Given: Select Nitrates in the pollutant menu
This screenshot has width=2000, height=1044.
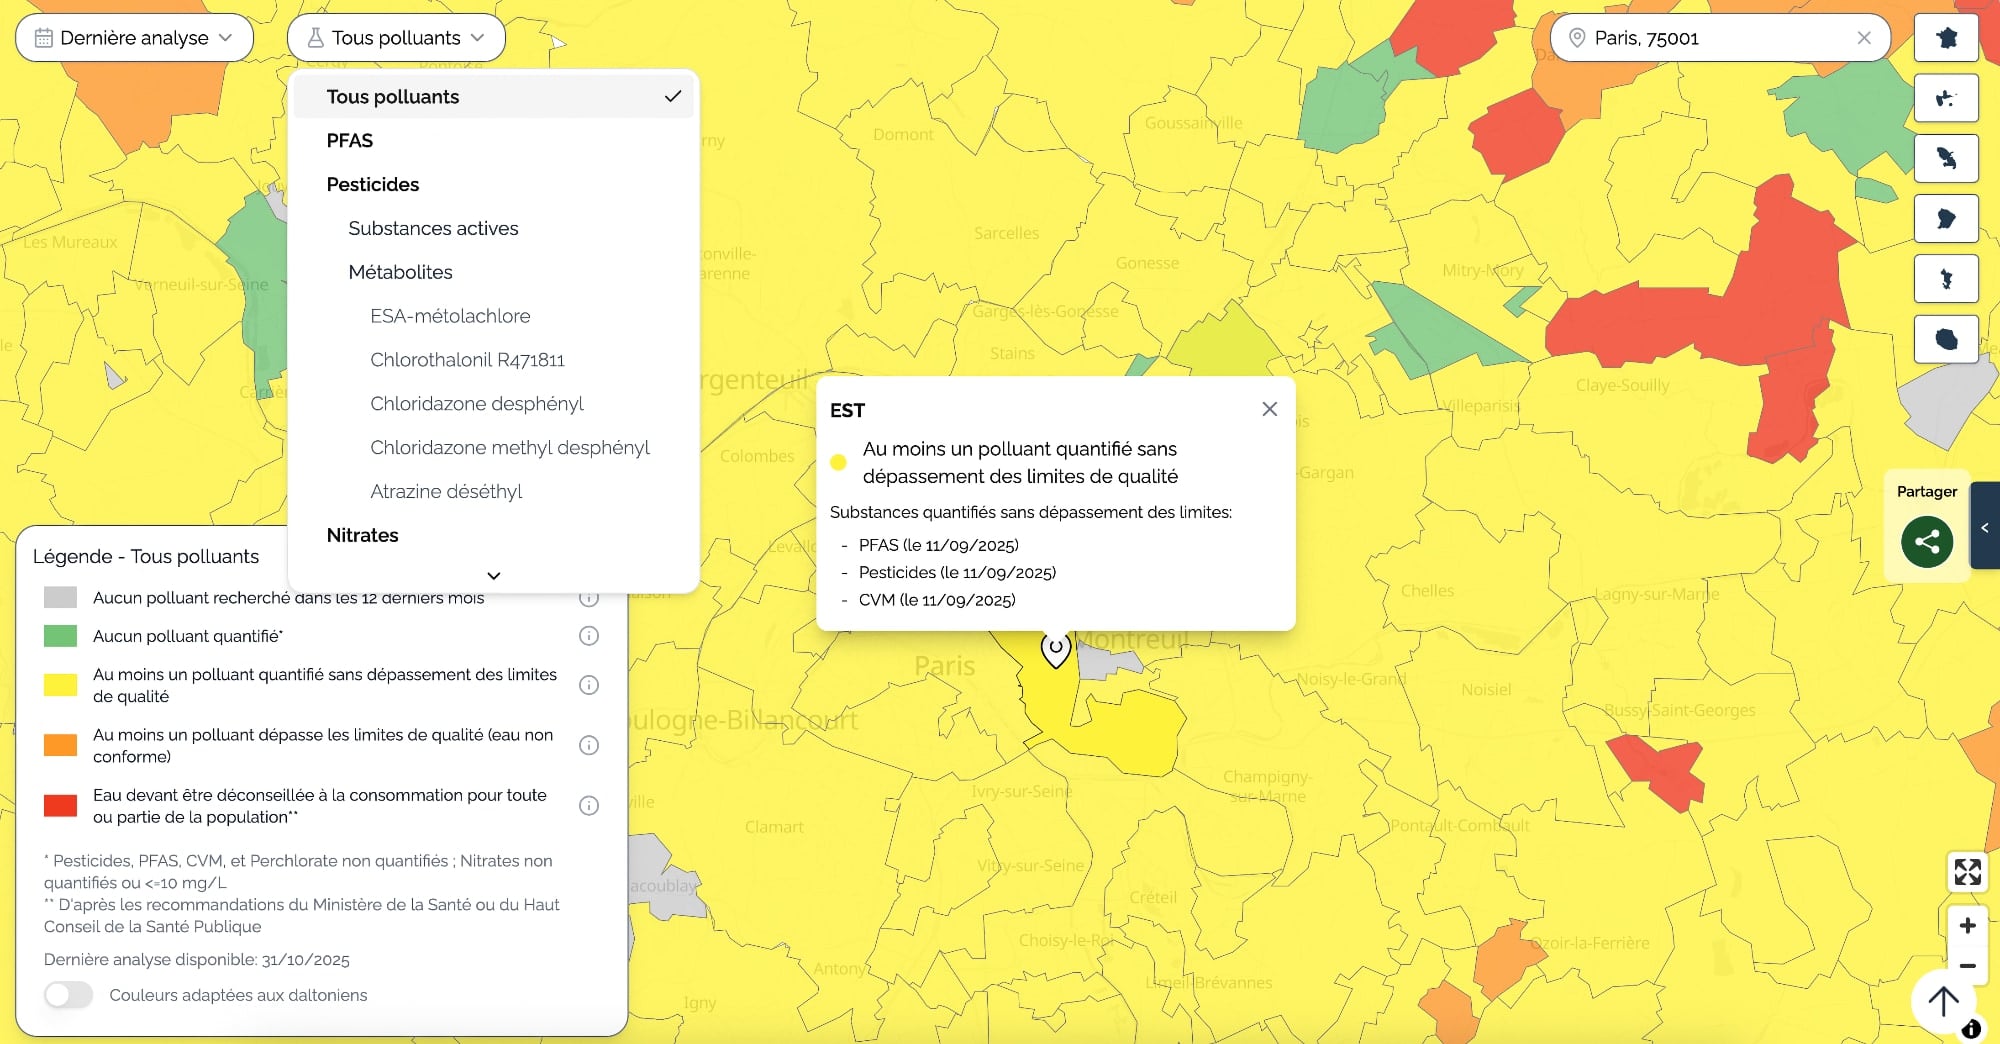Looking at the screenshot, I should click(x=362, y=535).
